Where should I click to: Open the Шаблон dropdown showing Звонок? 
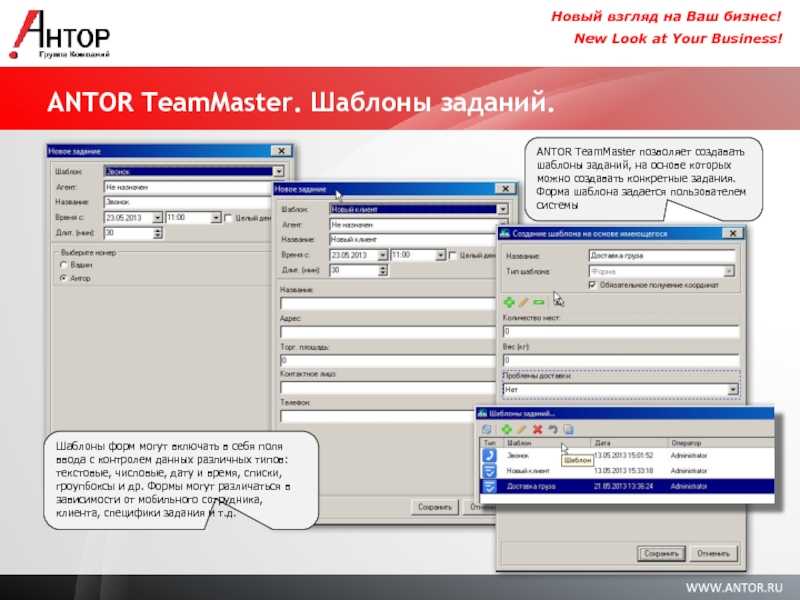click(x=279, y=171)
